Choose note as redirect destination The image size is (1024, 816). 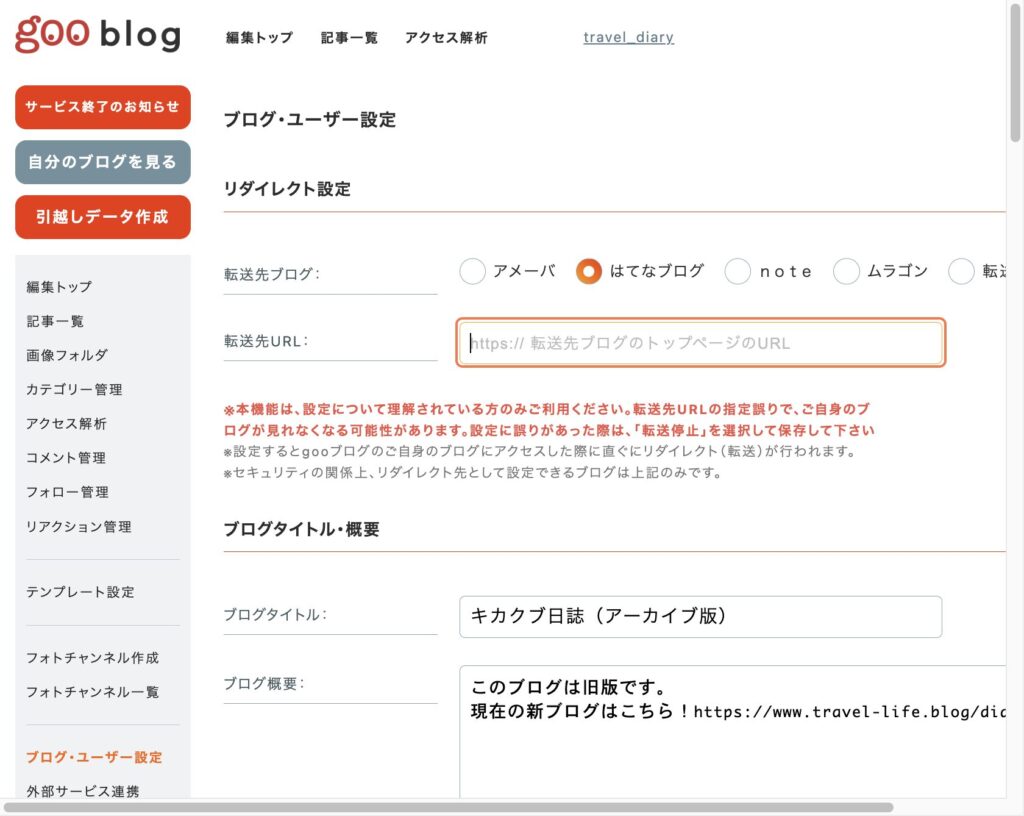(x=738, y=271)
